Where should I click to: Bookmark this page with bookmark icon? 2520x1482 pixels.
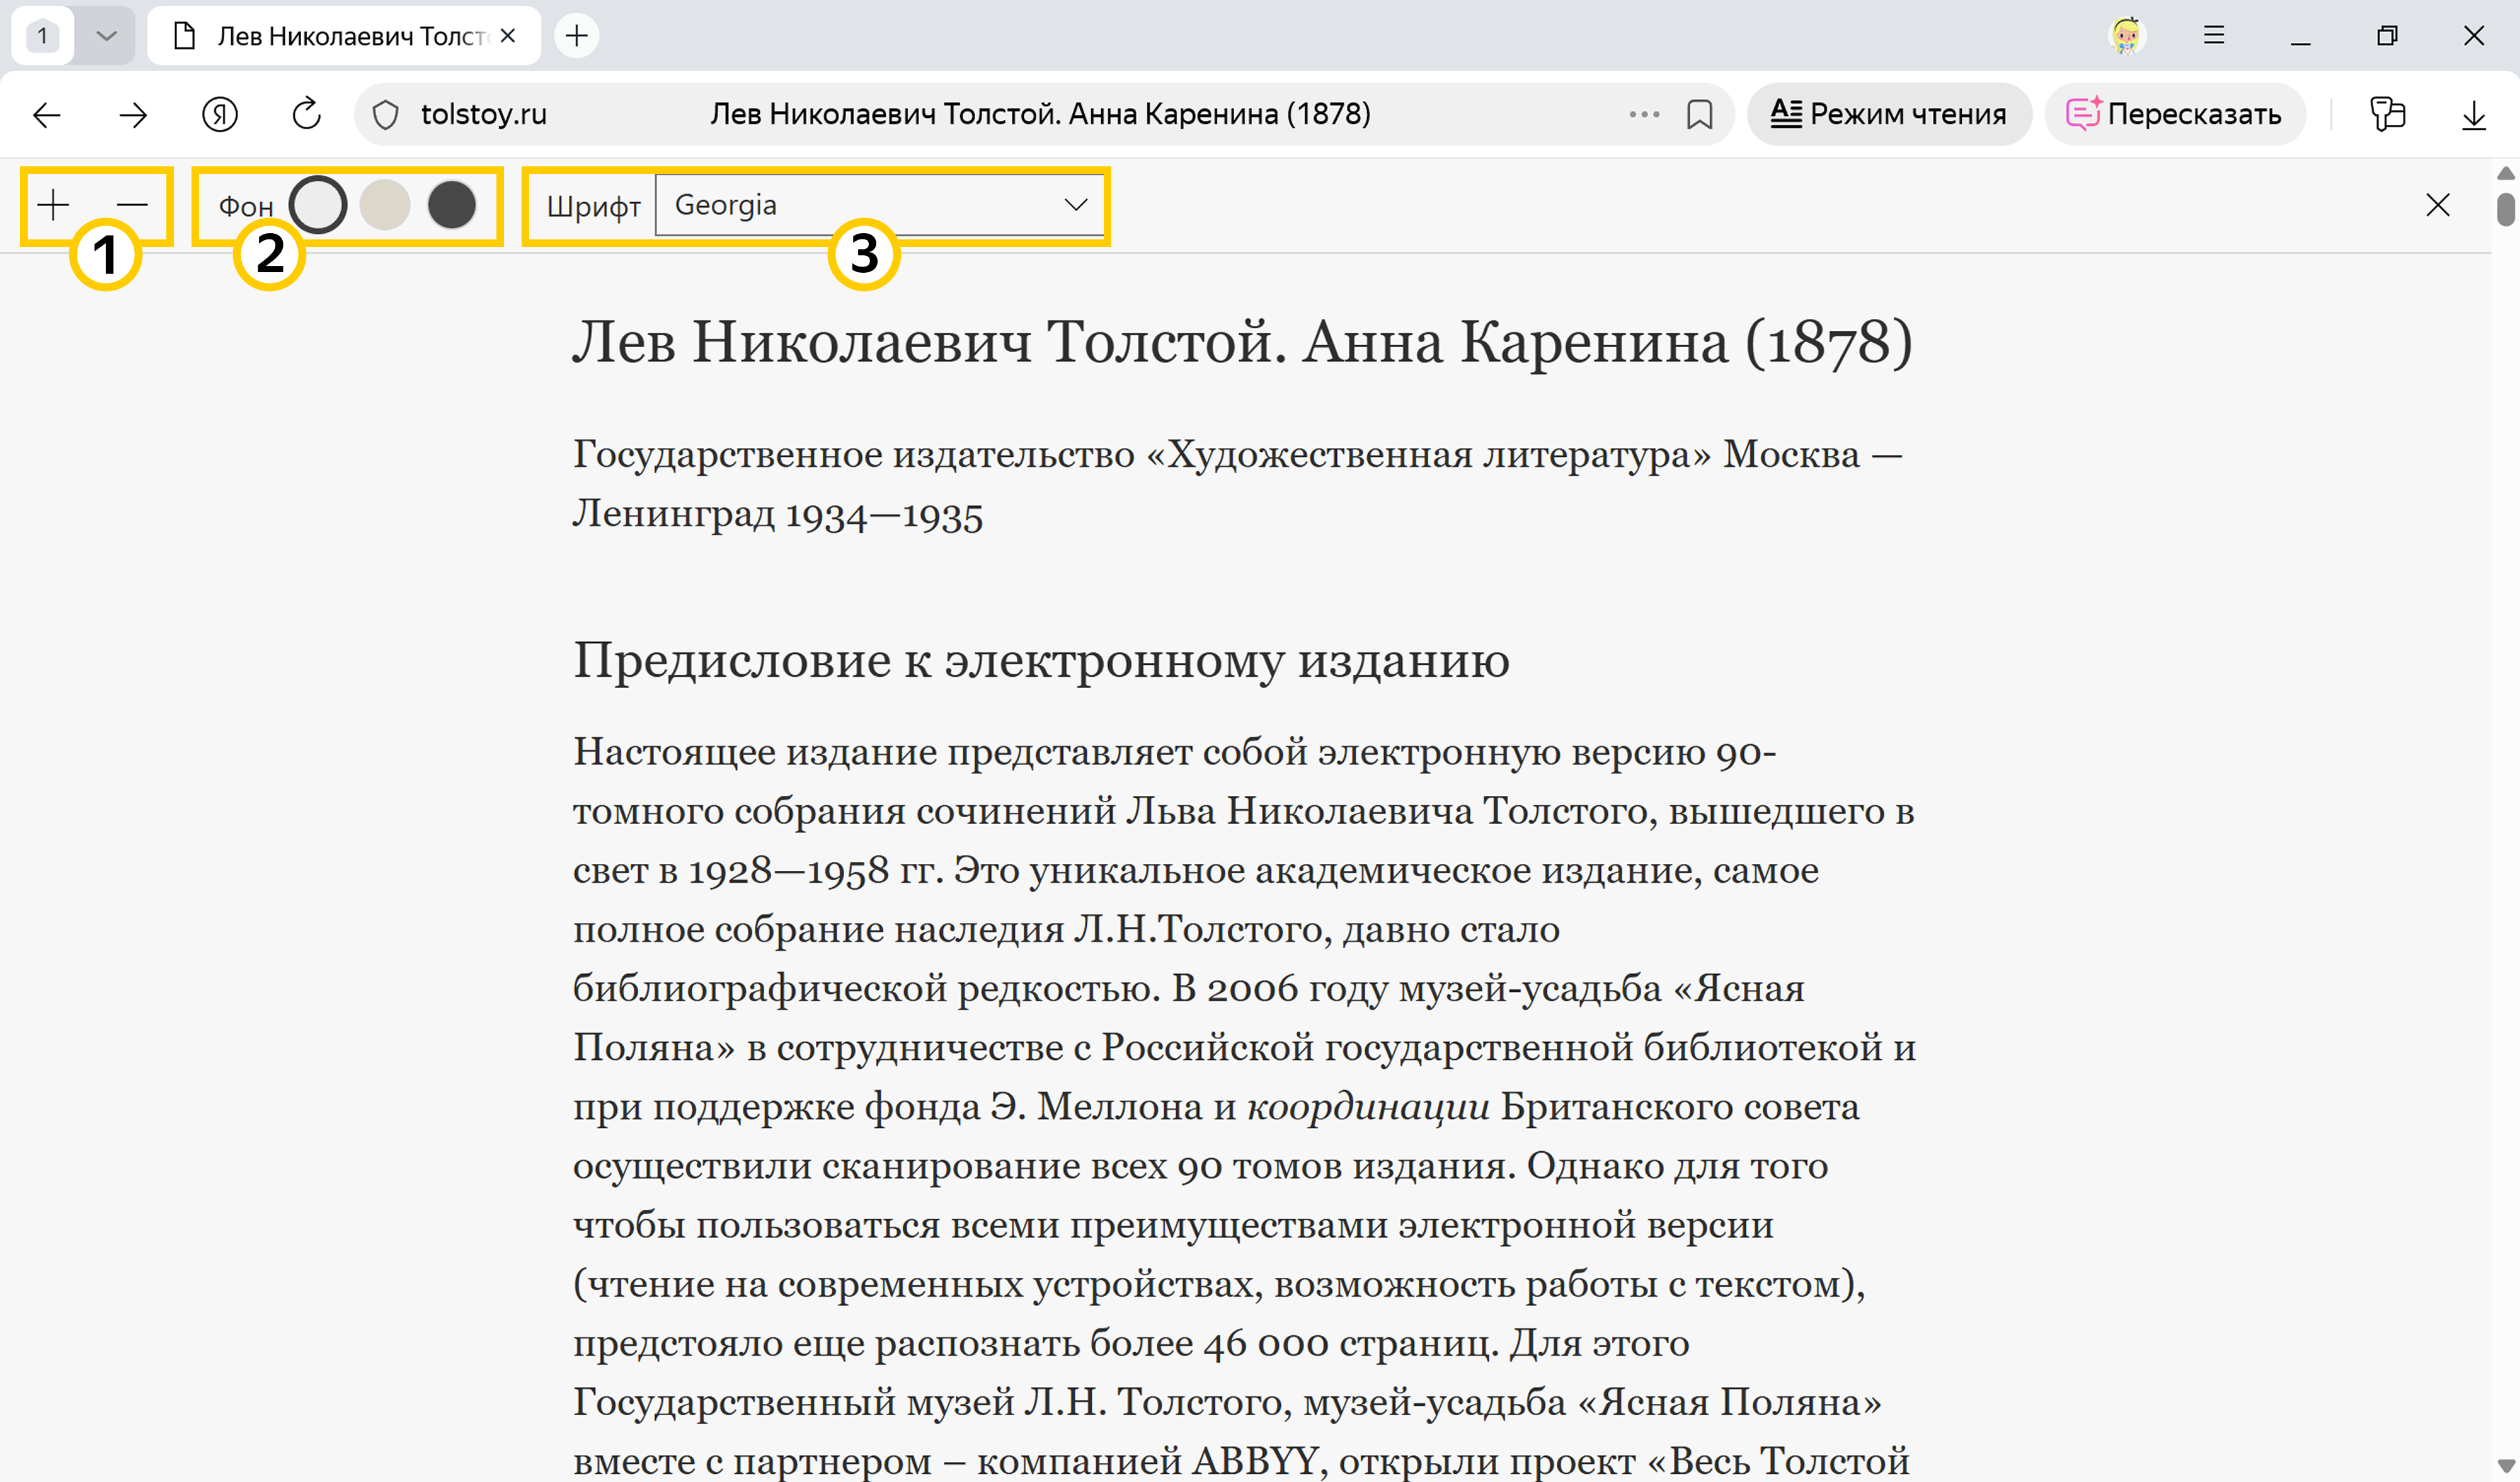[1699, 115]
